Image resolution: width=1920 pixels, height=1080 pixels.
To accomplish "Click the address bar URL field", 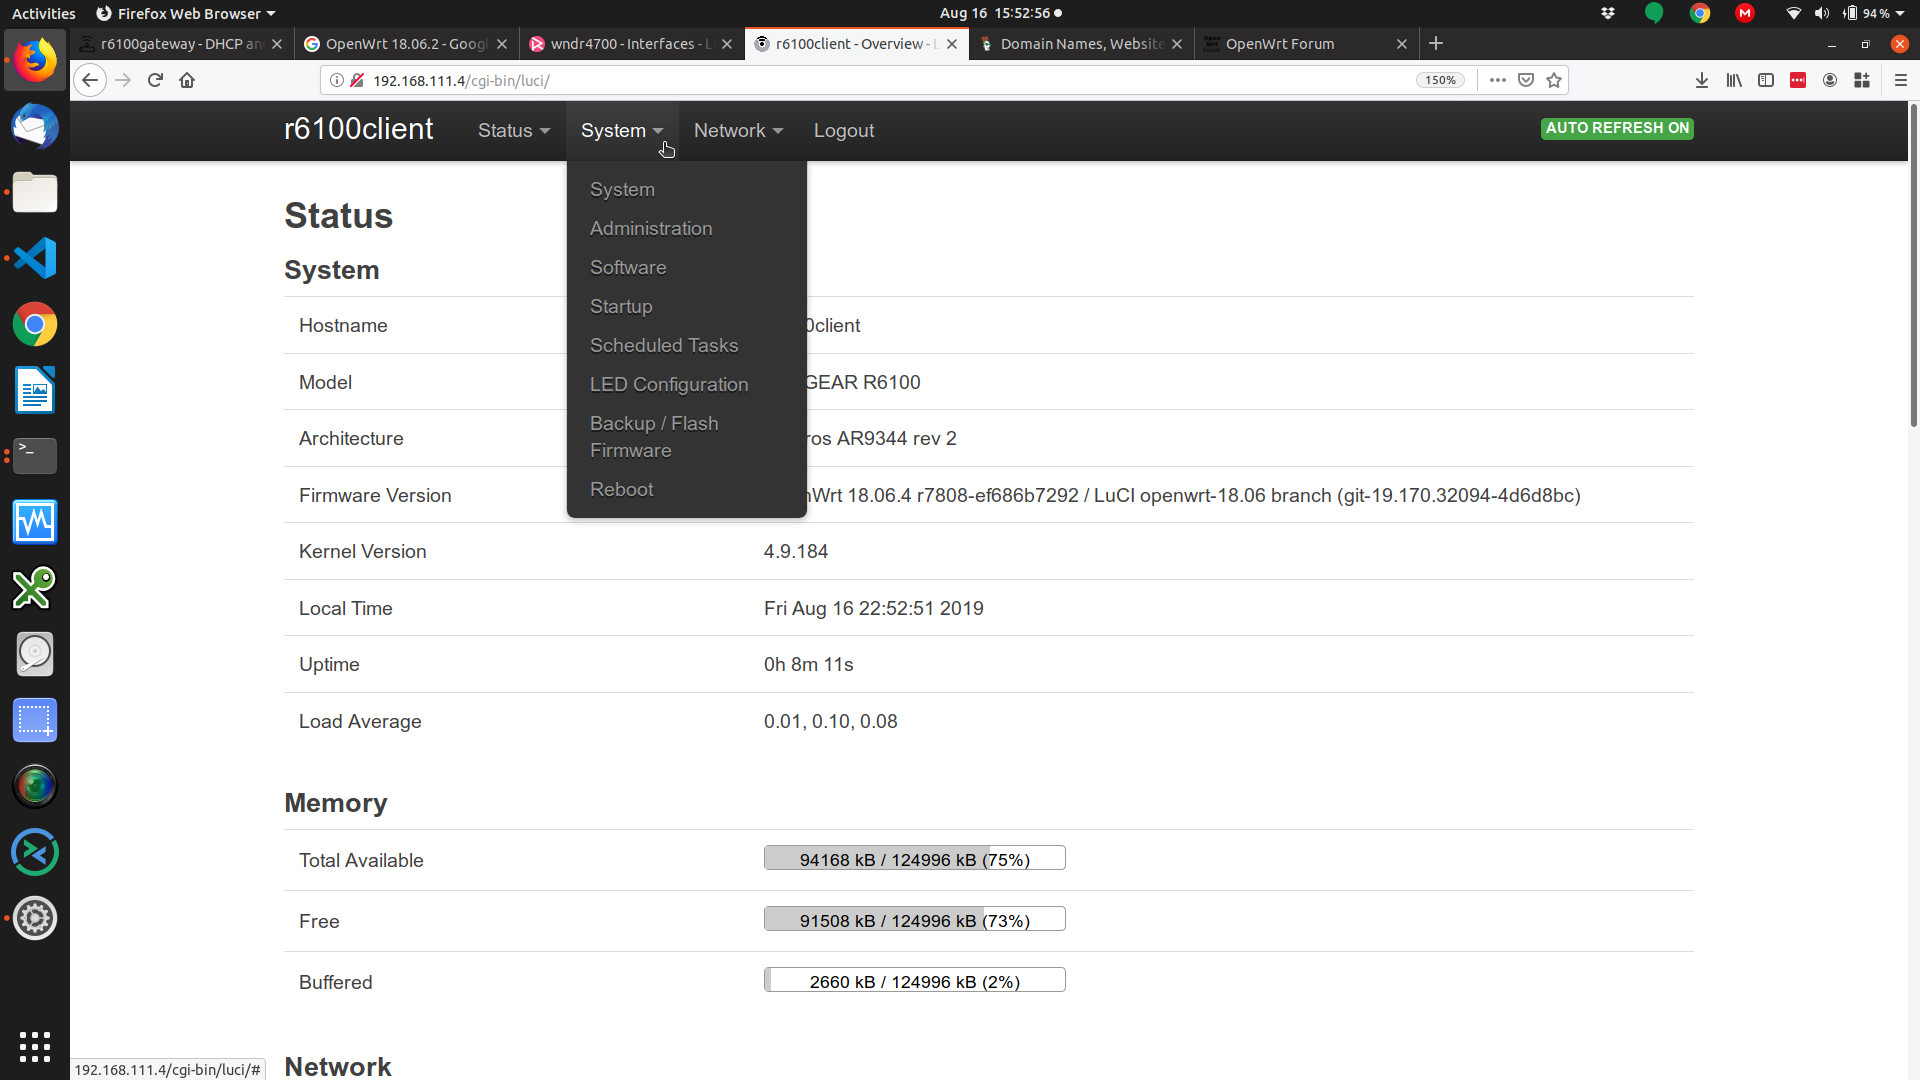I will (x=880, y=80).
